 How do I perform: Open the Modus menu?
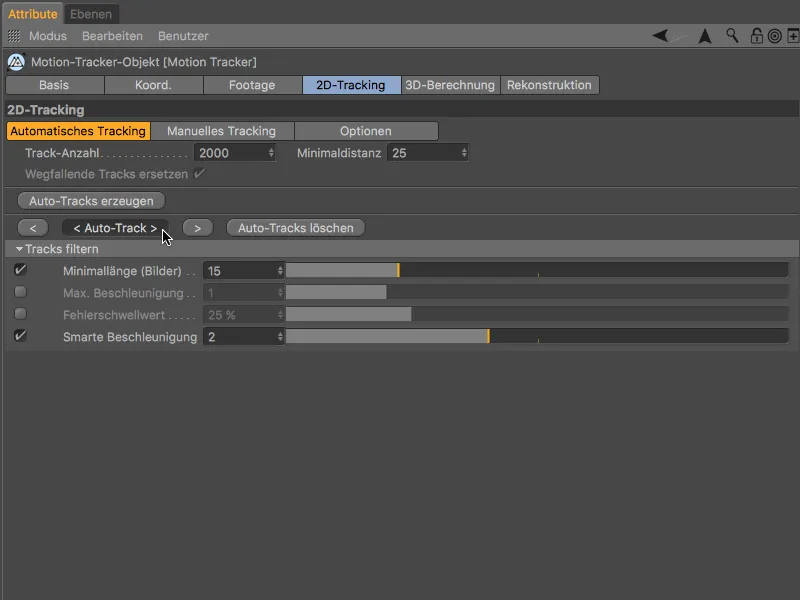tap(47, 36)
